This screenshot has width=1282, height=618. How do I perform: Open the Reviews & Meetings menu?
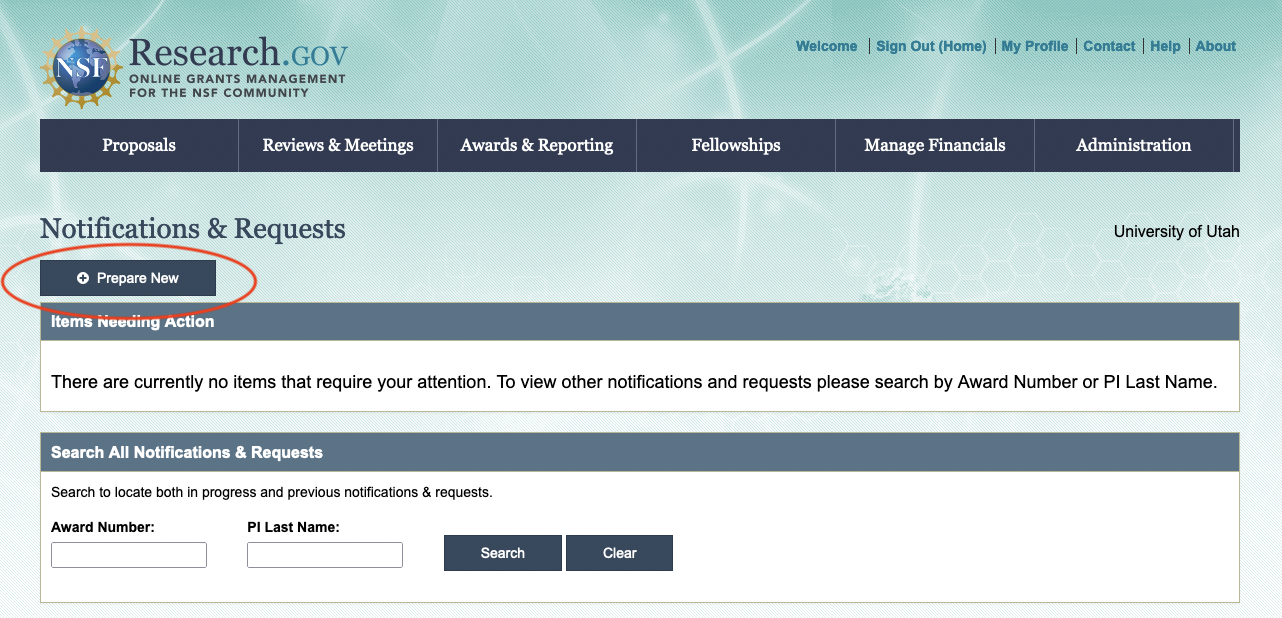click(x=338, y=145)
